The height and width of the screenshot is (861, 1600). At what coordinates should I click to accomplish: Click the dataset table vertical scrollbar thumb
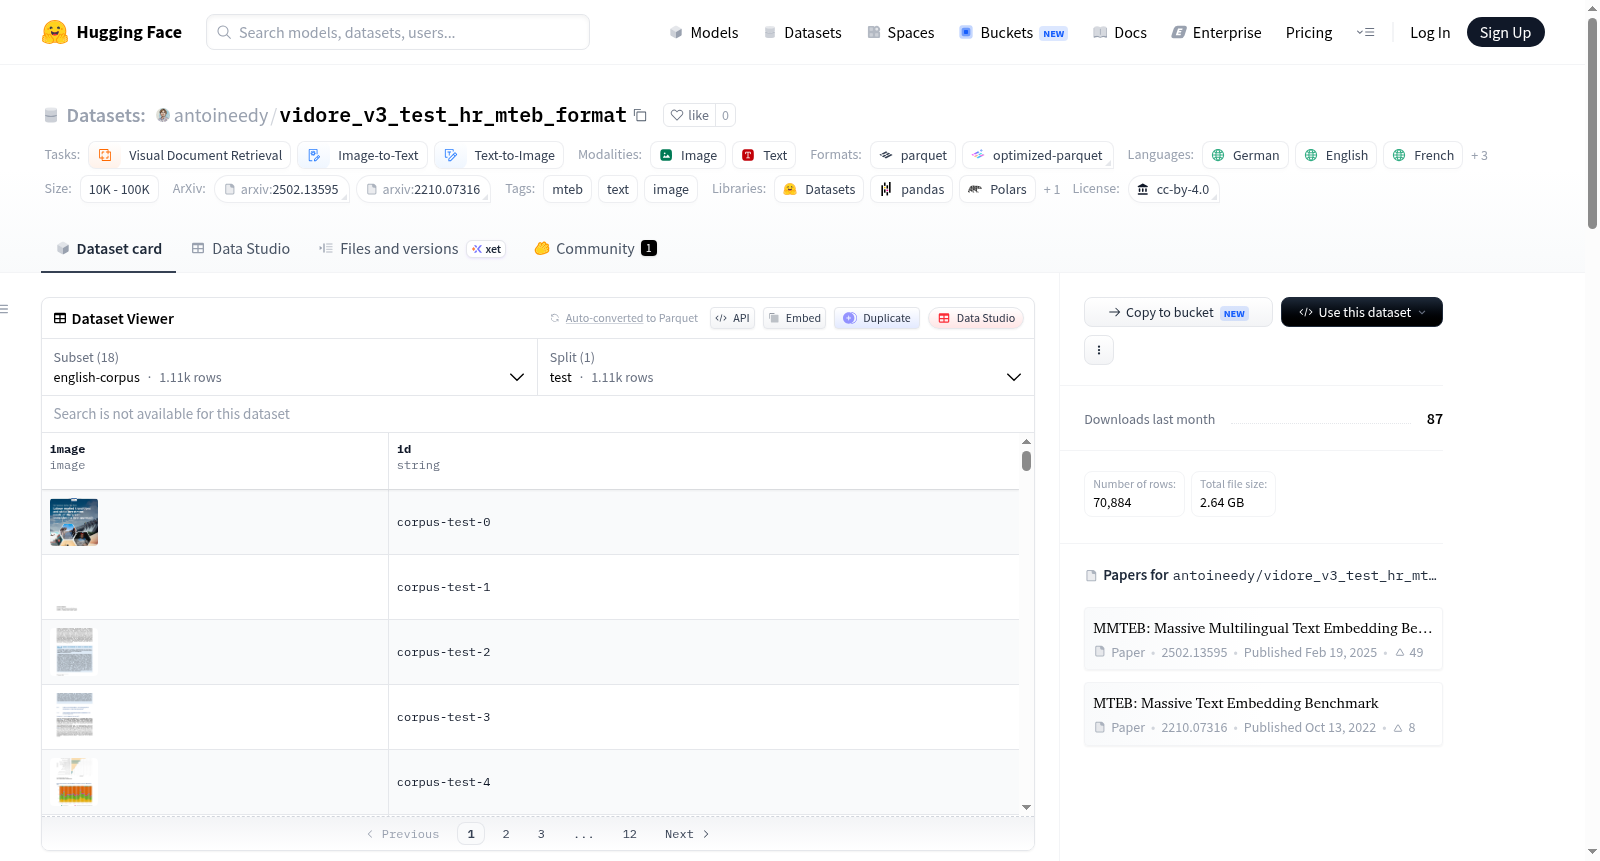[x=1026, y=461]
